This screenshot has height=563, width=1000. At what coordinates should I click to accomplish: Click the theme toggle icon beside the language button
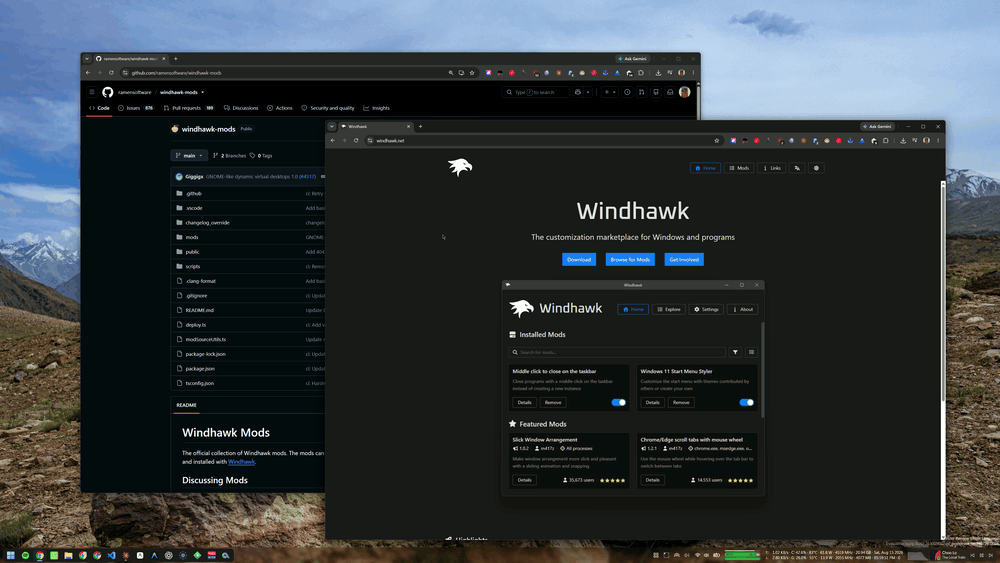[816, 168]
